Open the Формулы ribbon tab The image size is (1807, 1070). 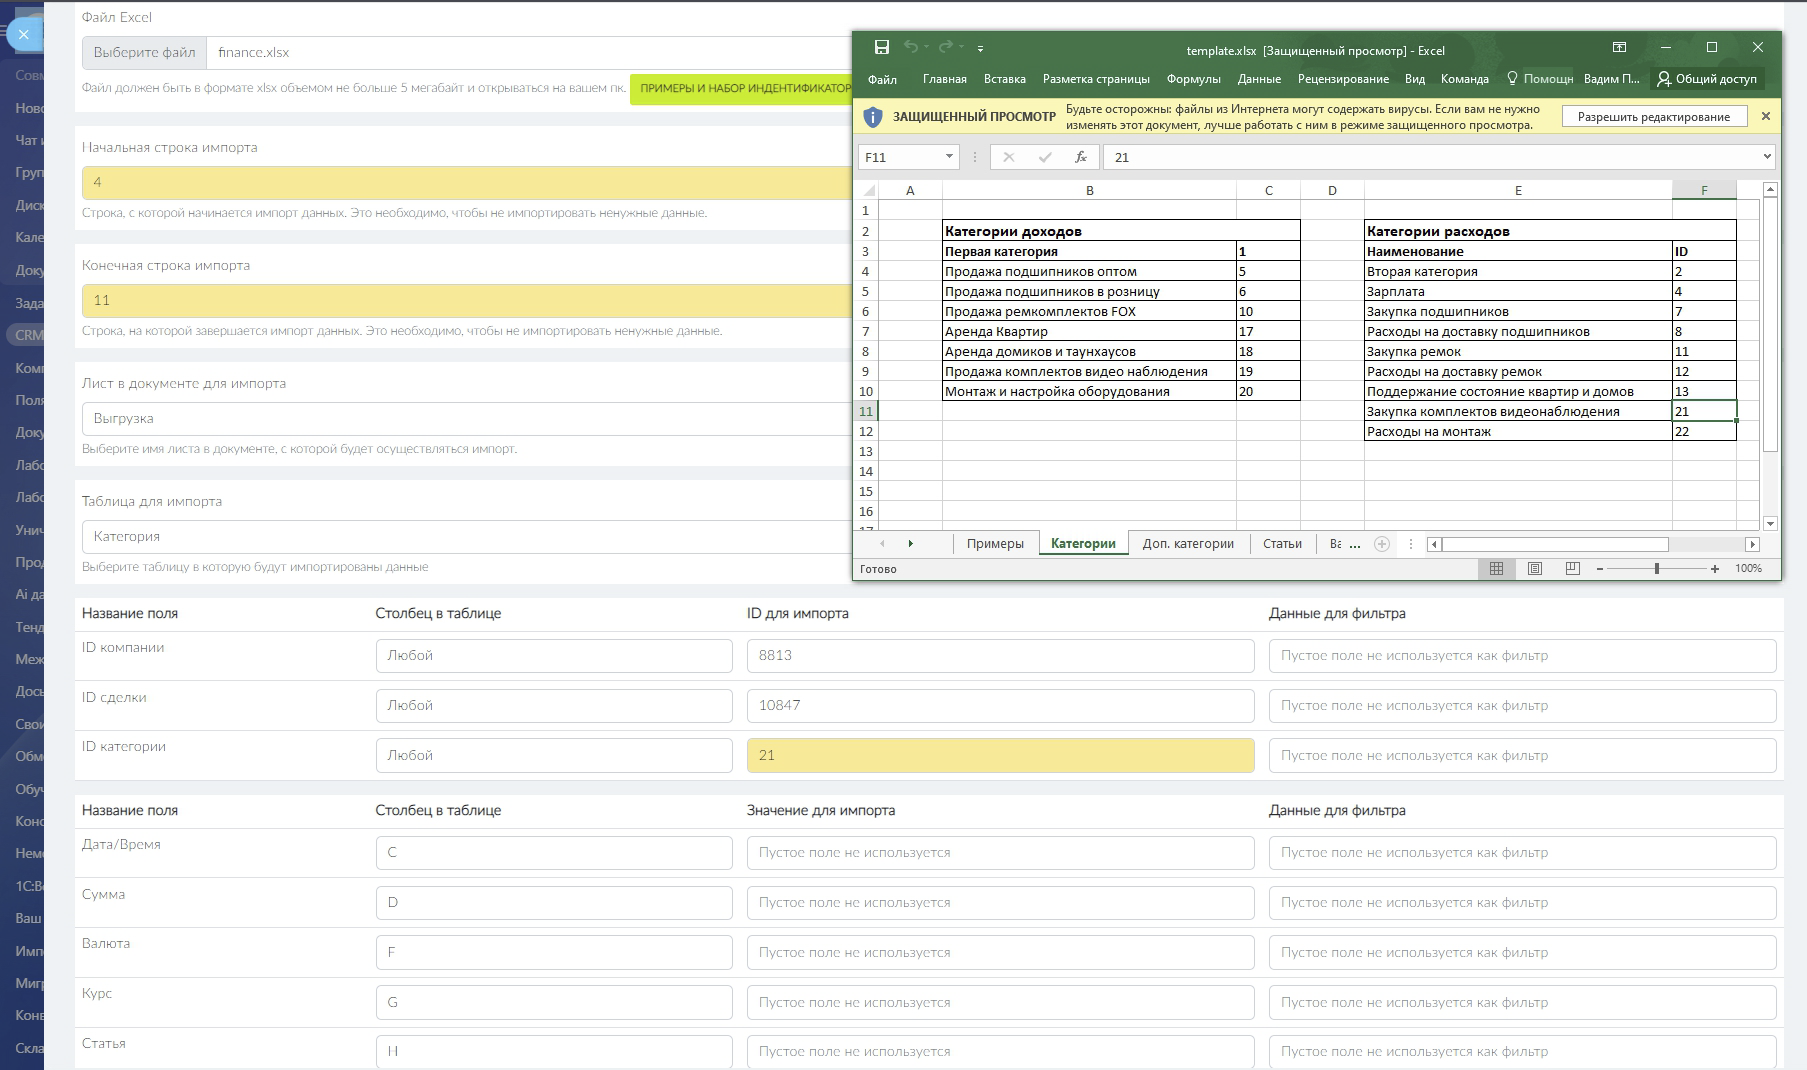pyautogui.click(x=1193, y=79)
